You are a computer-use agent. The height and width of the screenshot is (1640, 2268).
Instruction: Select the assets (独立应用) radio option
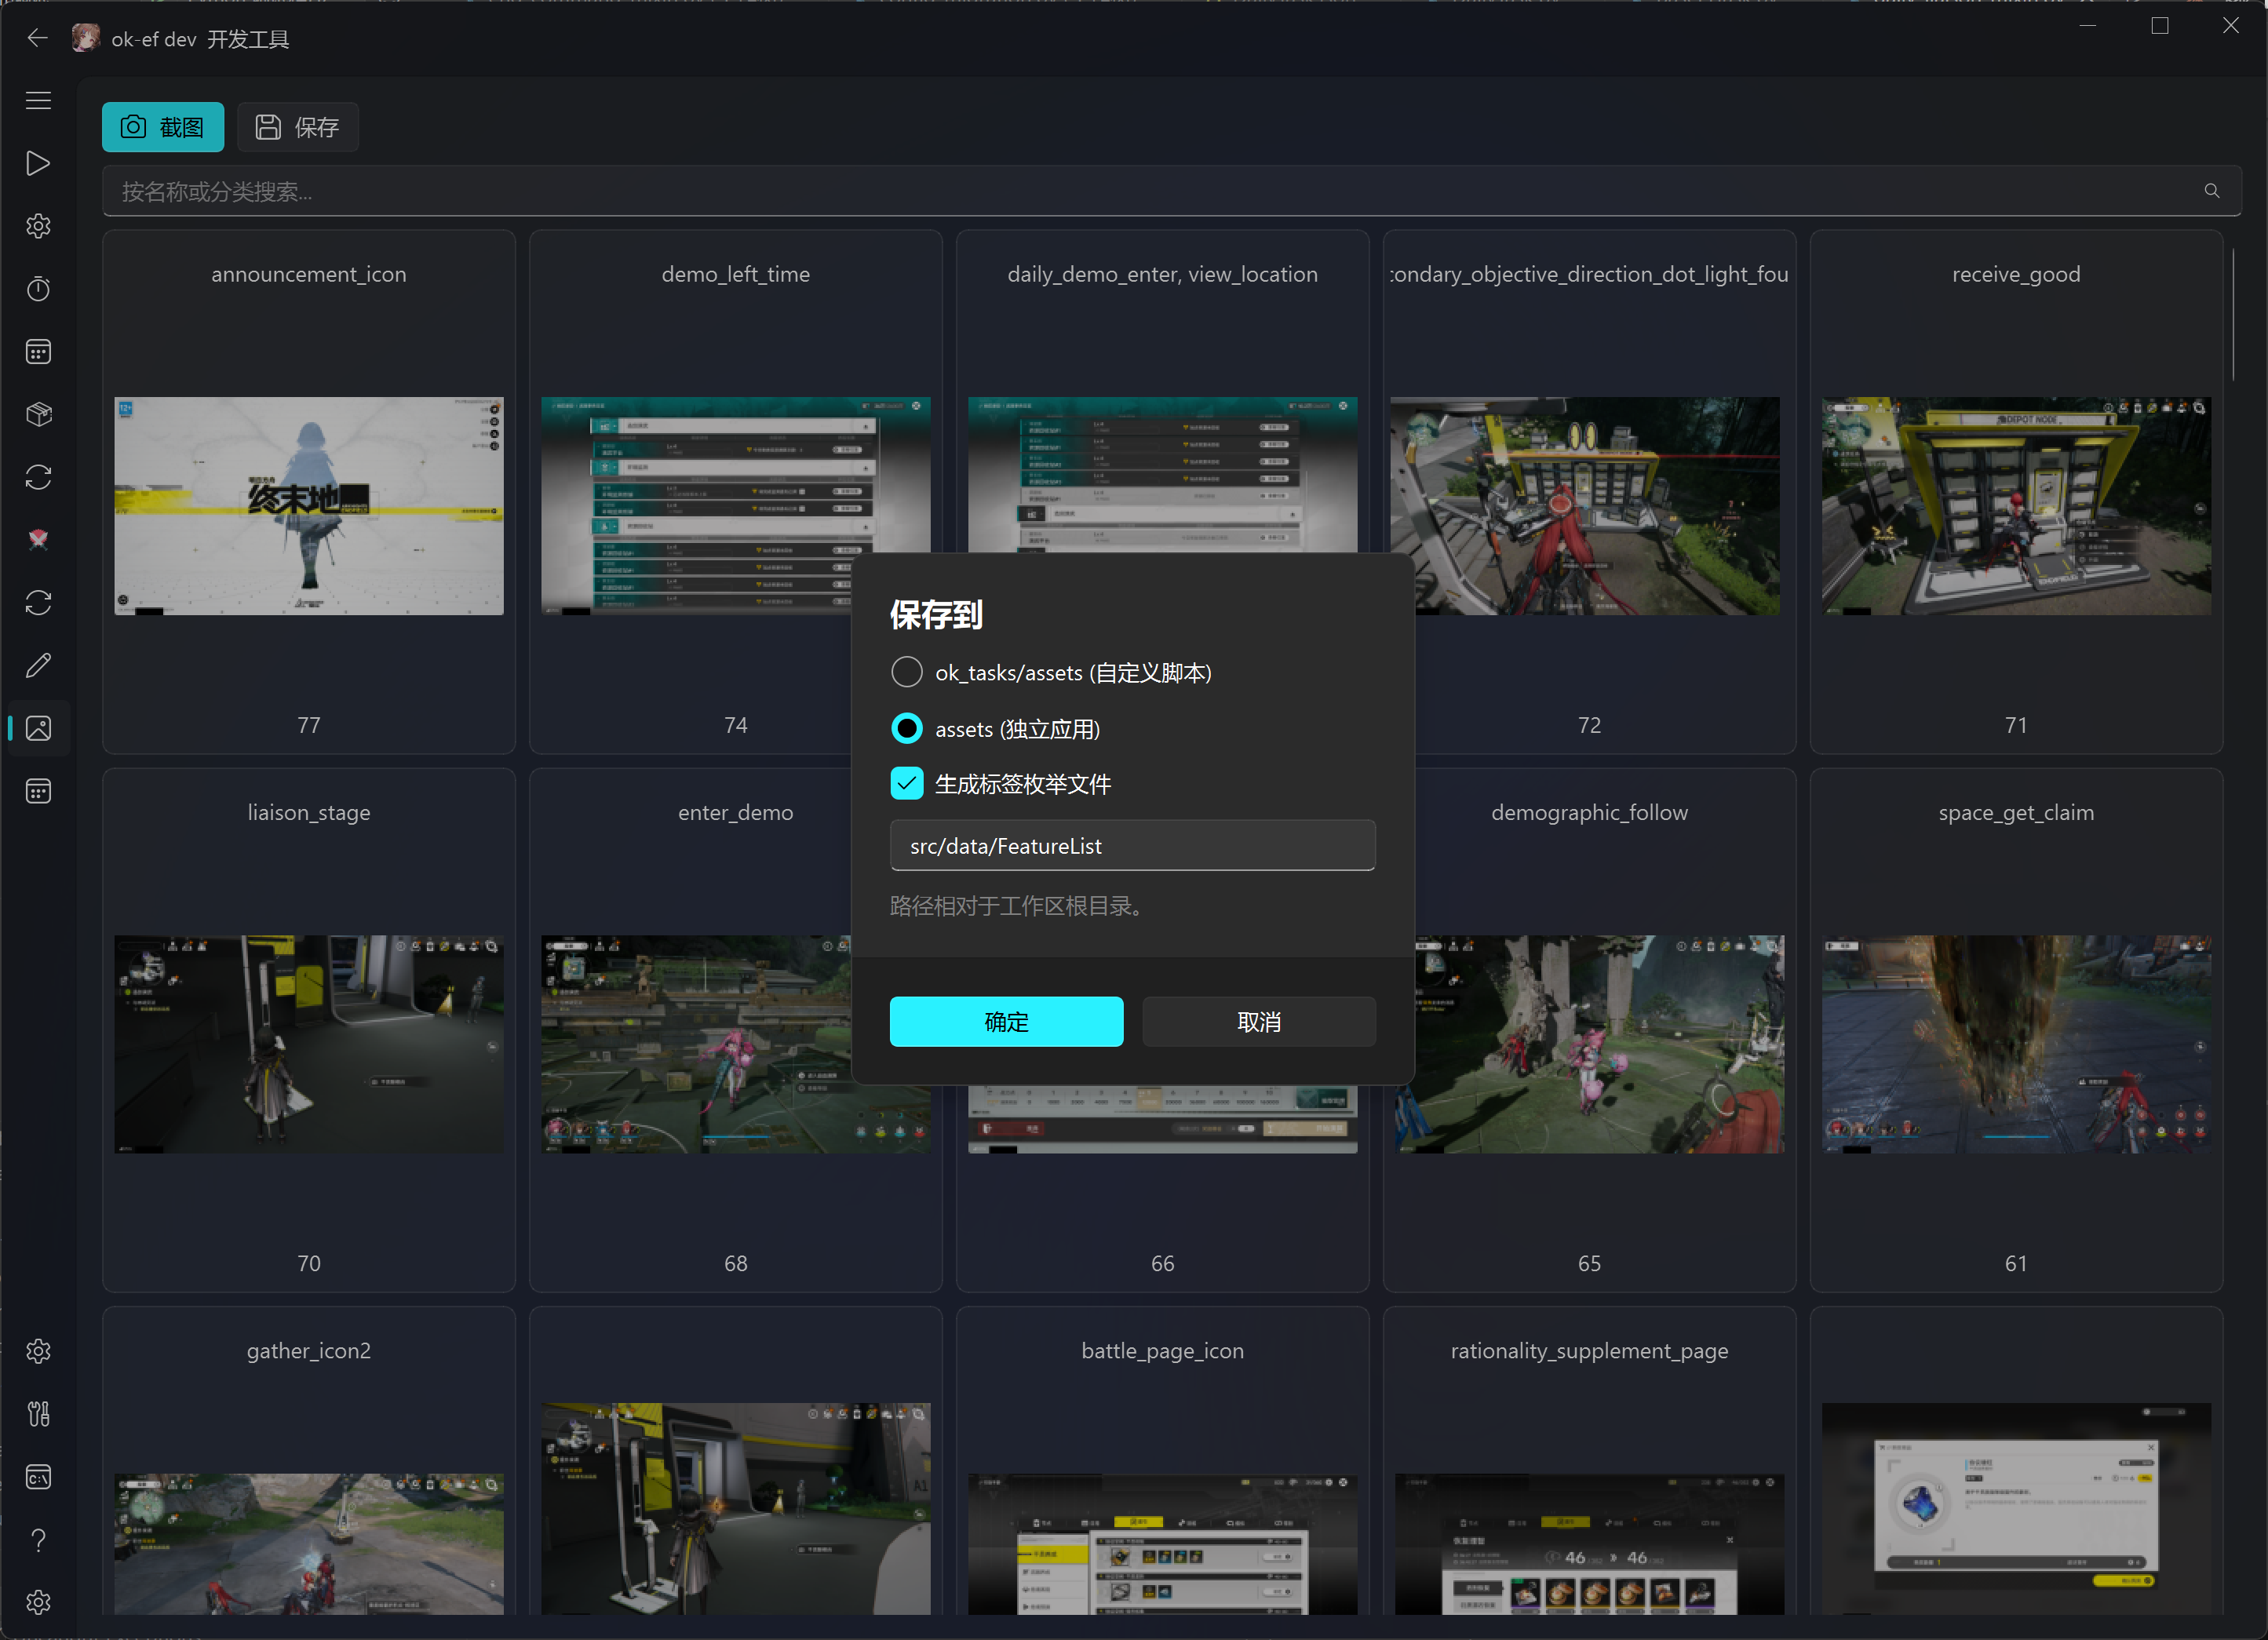pyautogui.click(x=906, y=728)
